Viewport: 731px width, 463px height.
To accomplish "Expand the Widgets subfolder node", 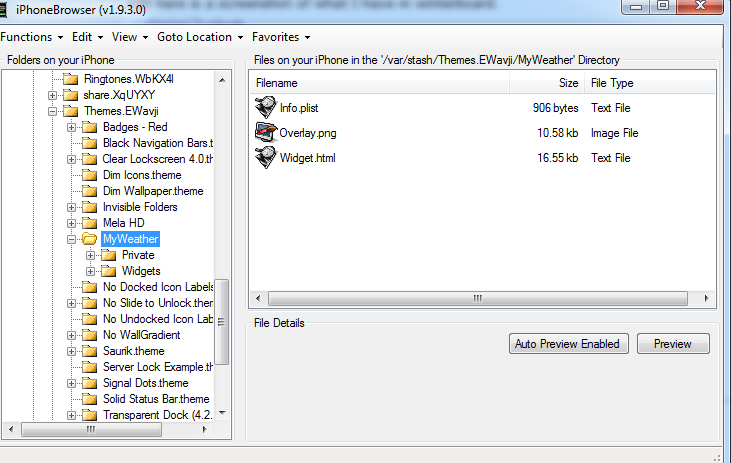I will tap(90, 271).
